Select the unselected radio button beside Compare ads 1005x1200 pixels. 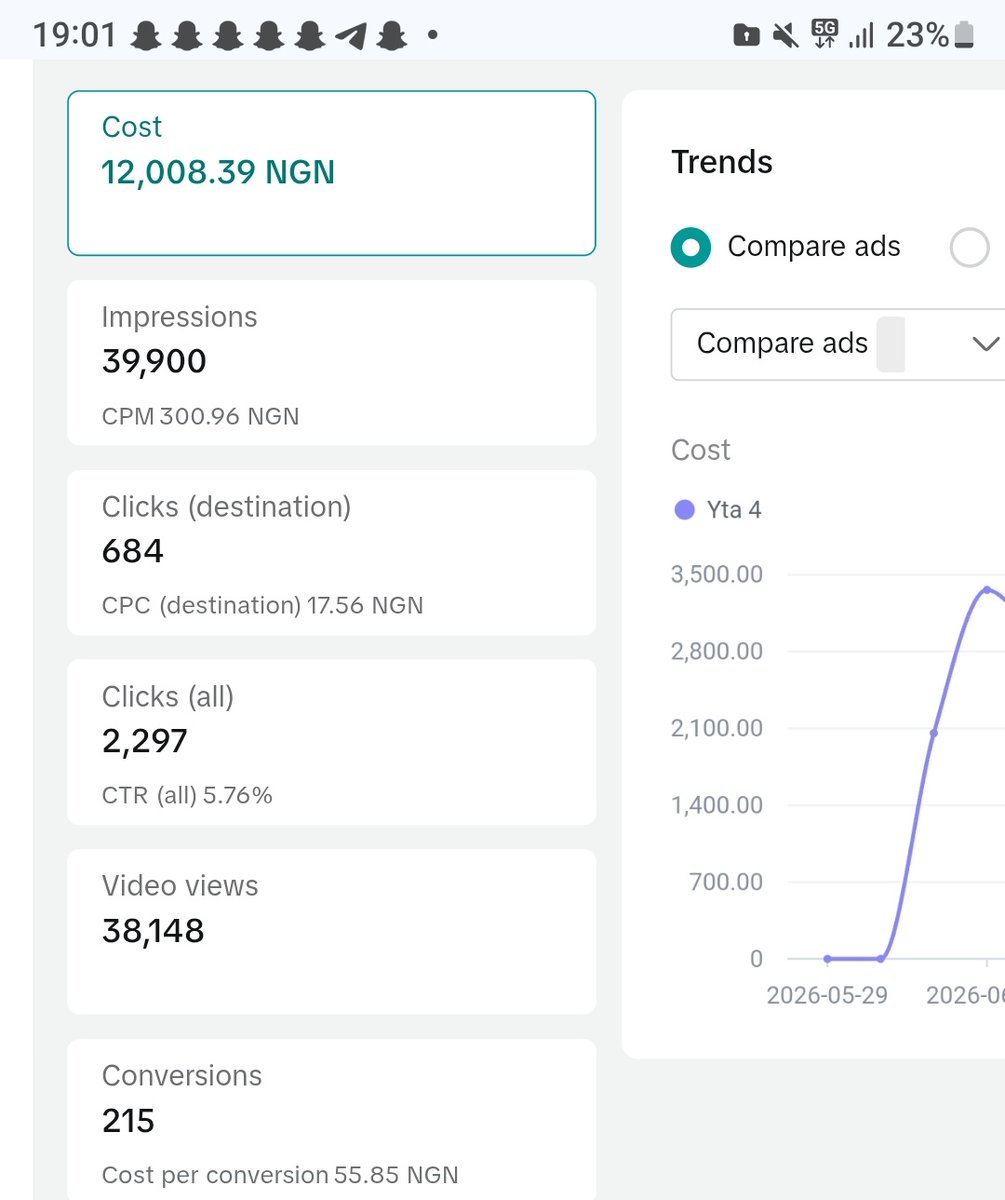969,247
